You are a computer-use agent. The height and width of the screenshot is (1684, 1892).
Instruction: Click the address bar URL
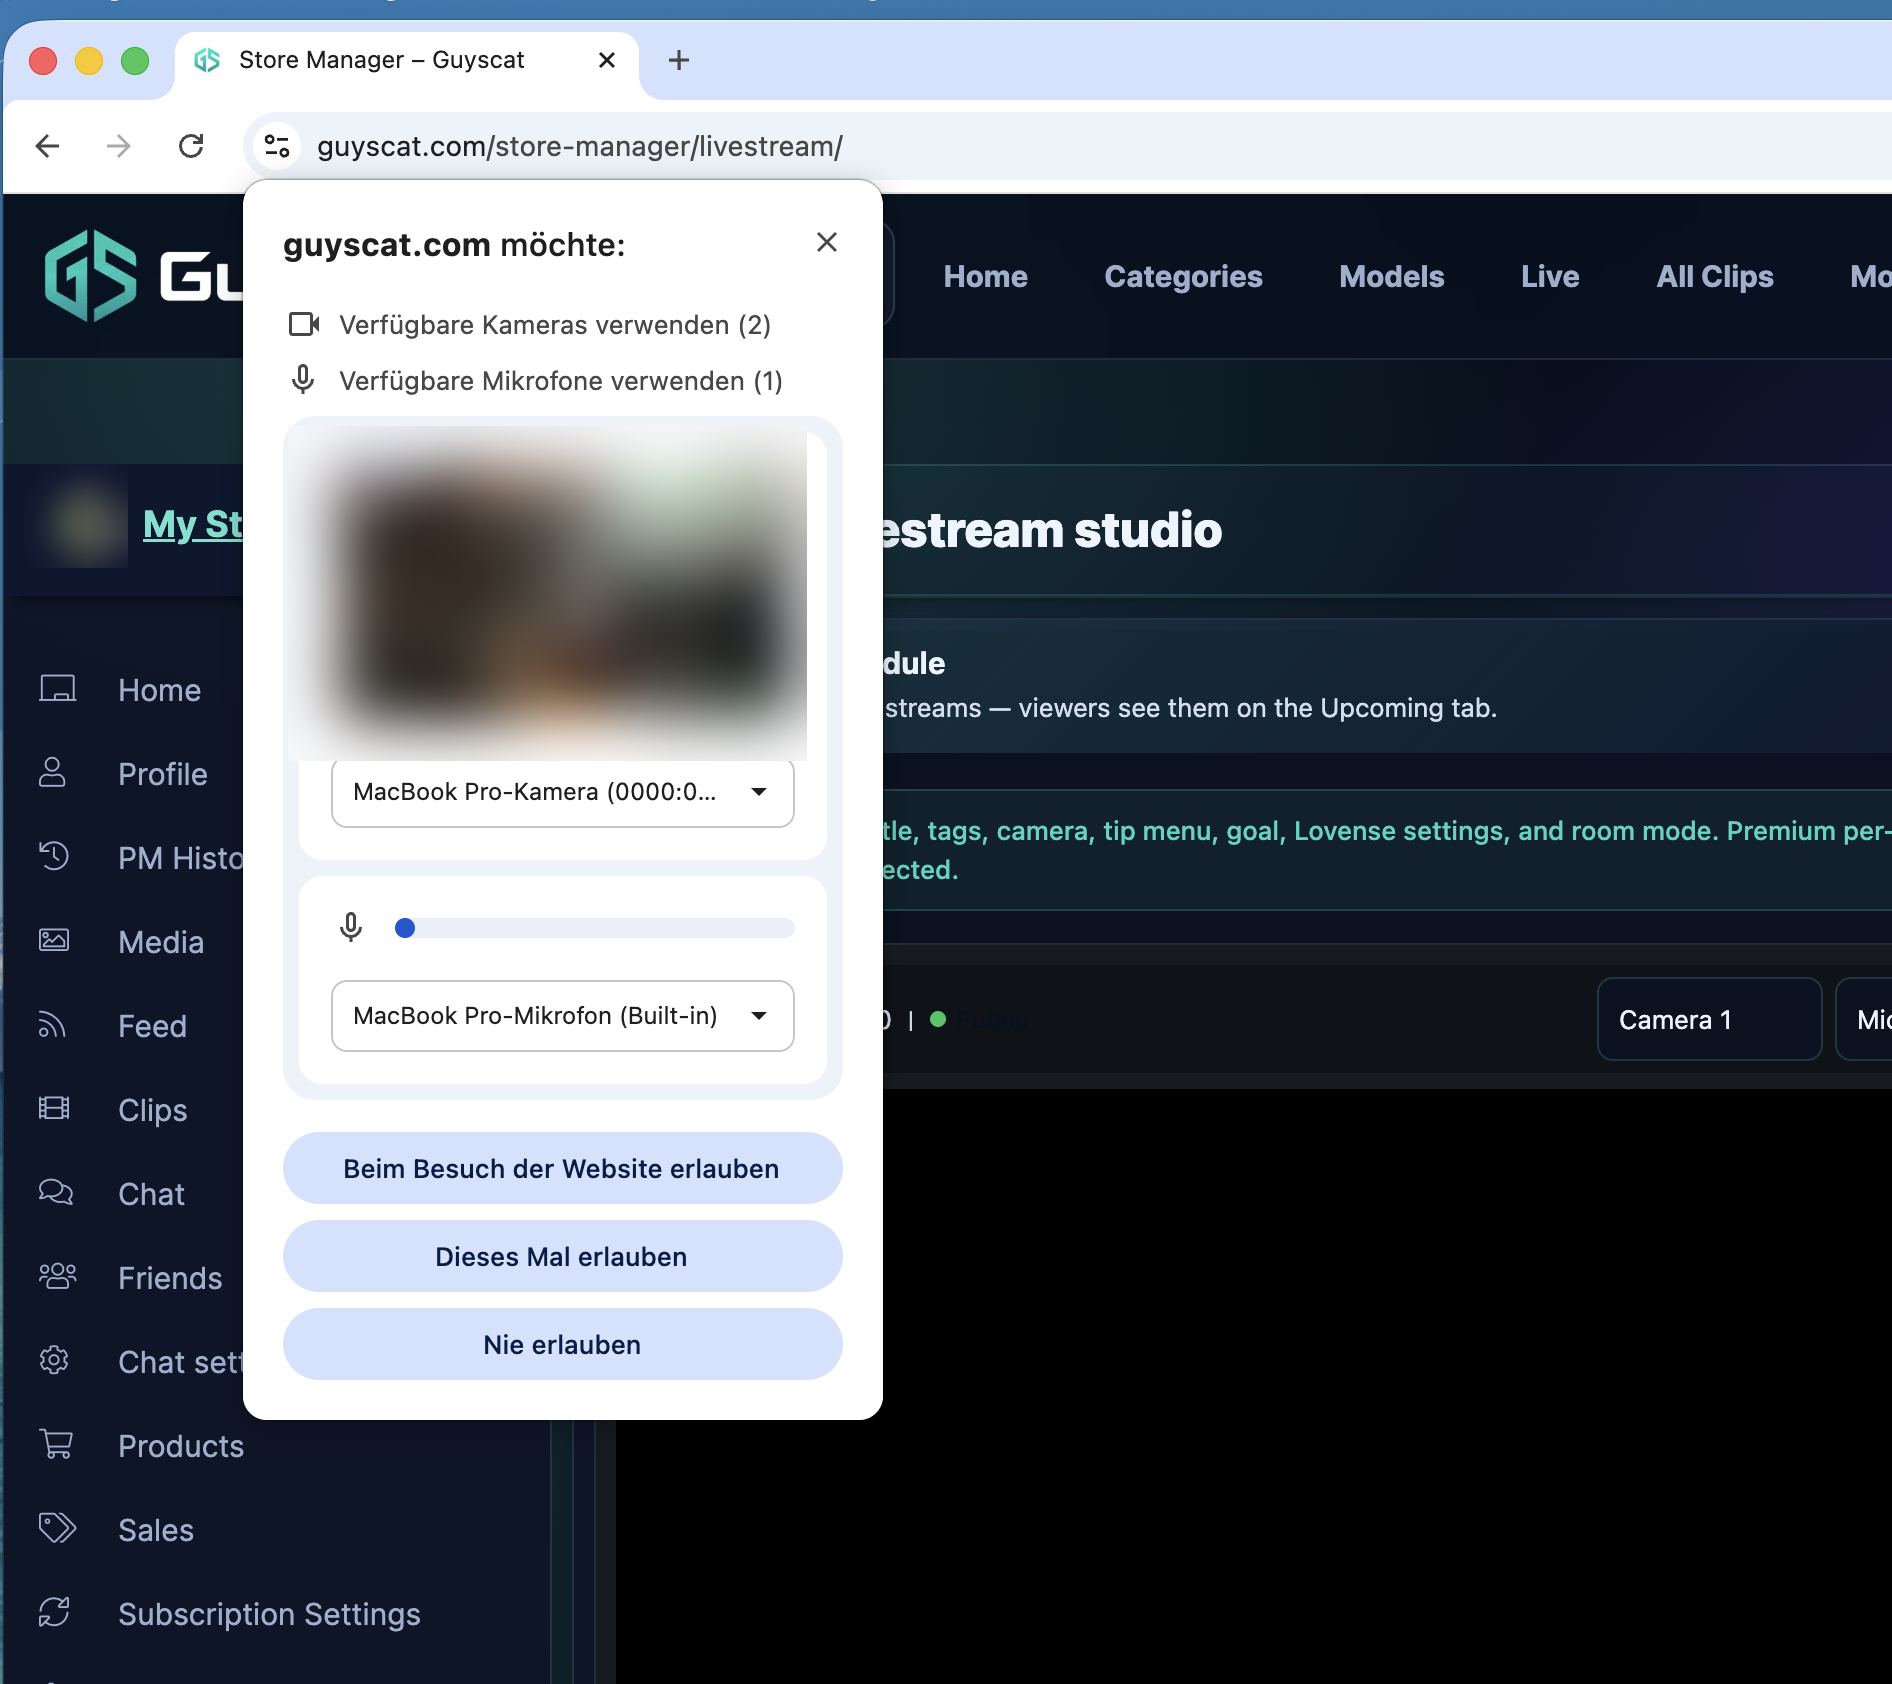point(580,146)
